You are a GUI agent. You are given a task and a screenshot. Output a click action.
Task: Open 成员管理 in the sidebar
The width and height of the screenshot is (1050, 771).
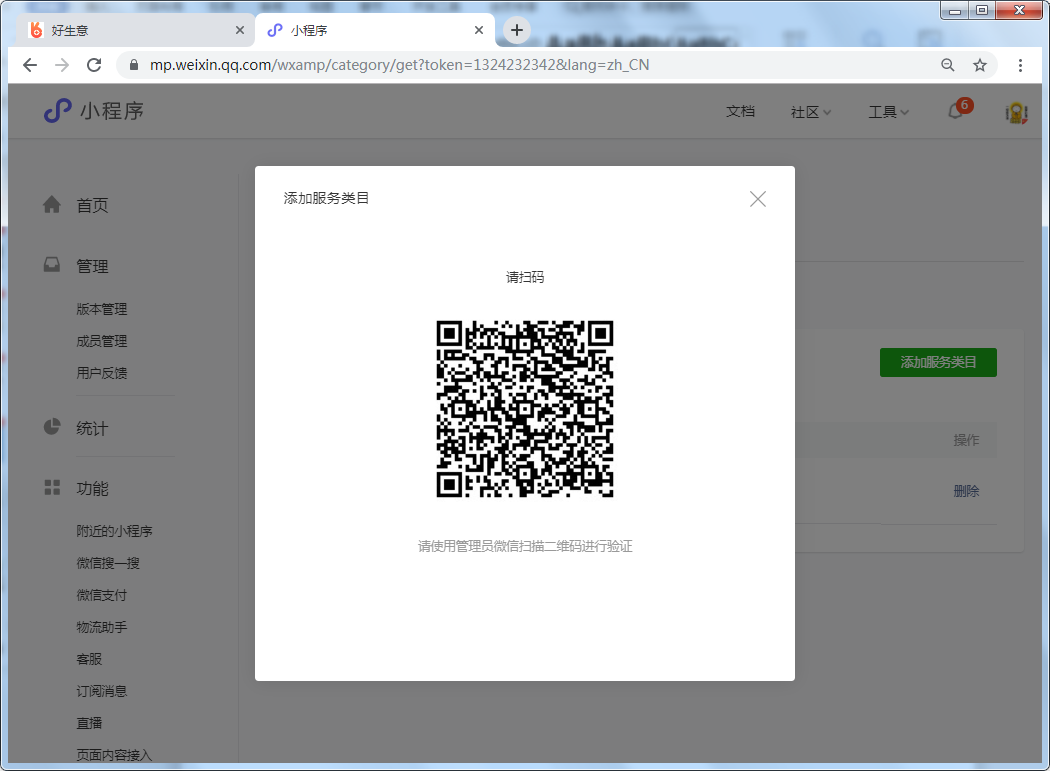click(x=102, y=342)
